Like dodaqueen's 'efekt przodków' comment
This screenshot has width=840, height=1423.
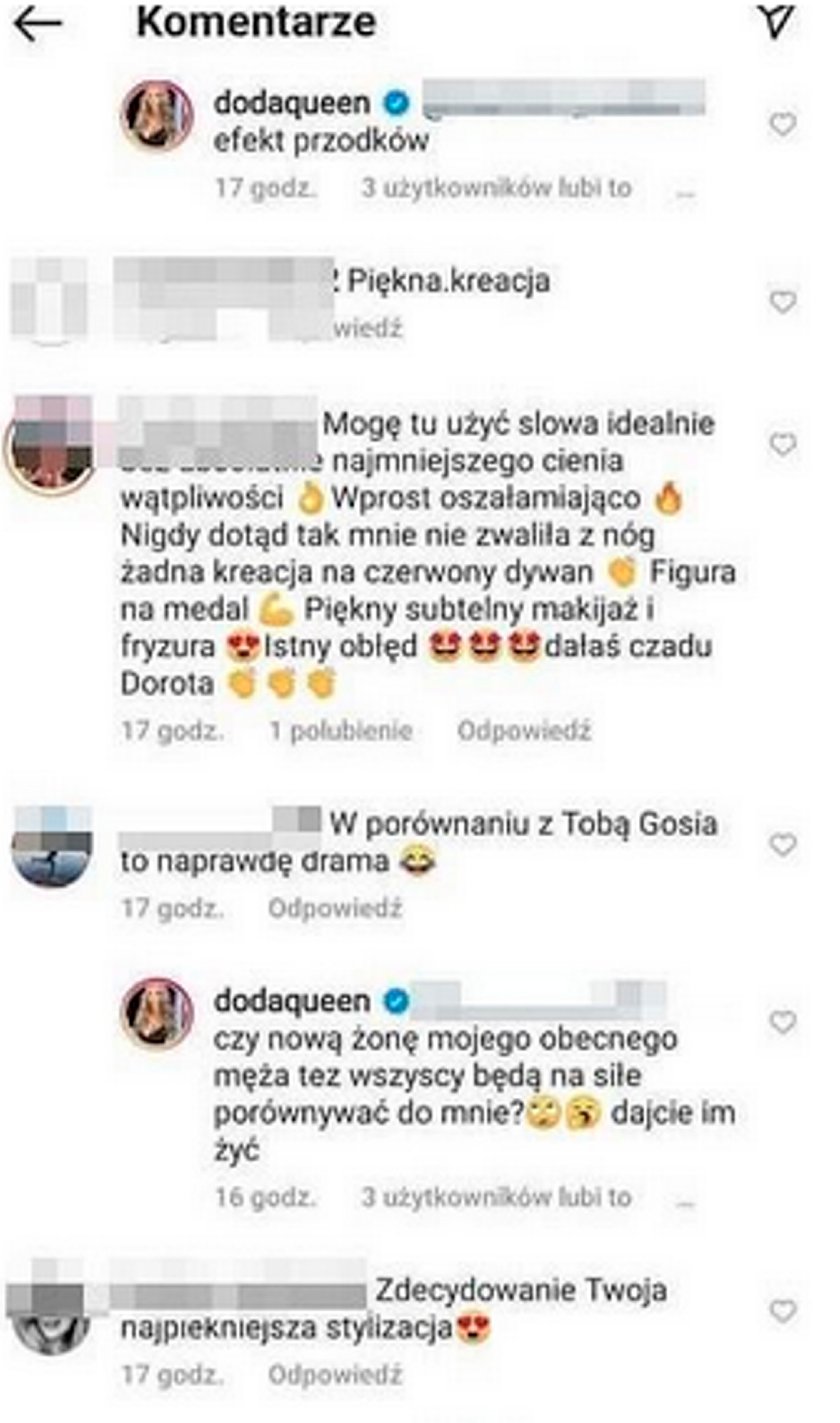pyautogui.click(x=782, y=125)
